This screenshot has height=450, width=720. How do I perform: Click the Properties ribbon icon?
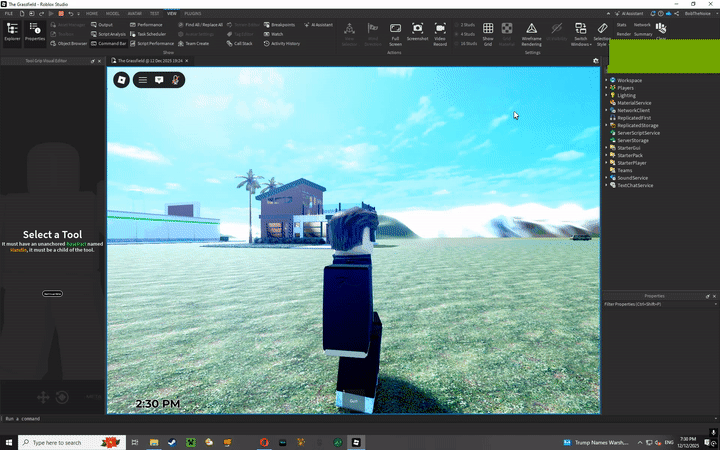[x=35, y=32]
